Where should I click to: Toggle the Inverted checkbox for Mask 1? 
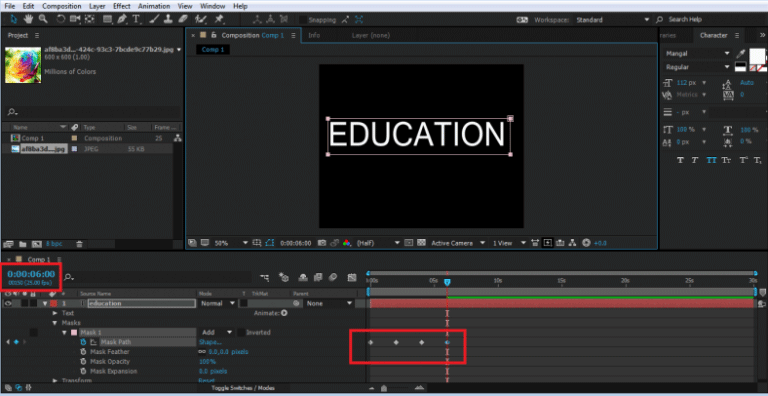pos(241,332)
